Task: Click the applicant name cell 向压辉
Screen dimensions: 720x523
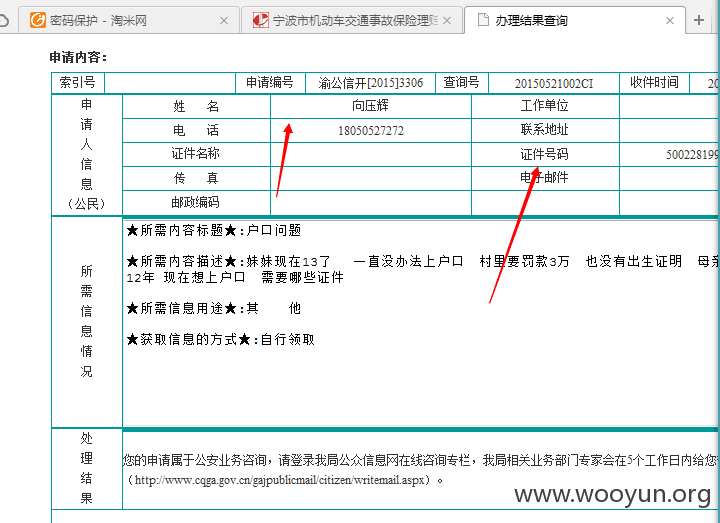Action: (371, 106)
